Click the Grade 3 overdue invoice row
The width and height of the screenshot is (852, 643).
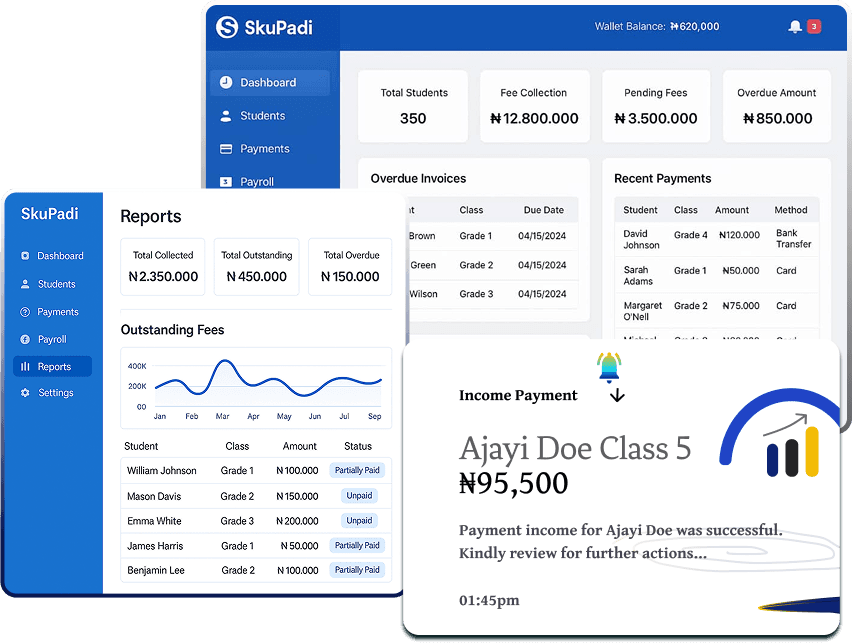pyautogui.click(x=492, y=294)
